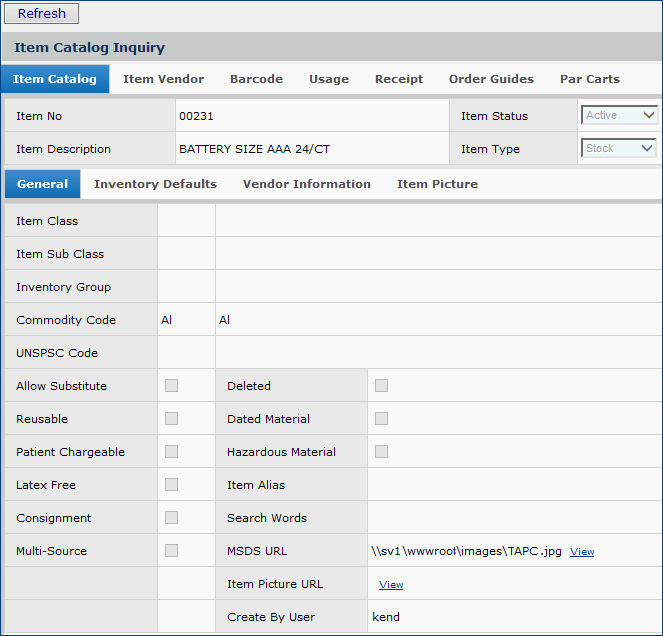The width and height of the screenshot is (663, 636).
Task: Toggle the Dated Material checkbox
Action: coord(381,419)
